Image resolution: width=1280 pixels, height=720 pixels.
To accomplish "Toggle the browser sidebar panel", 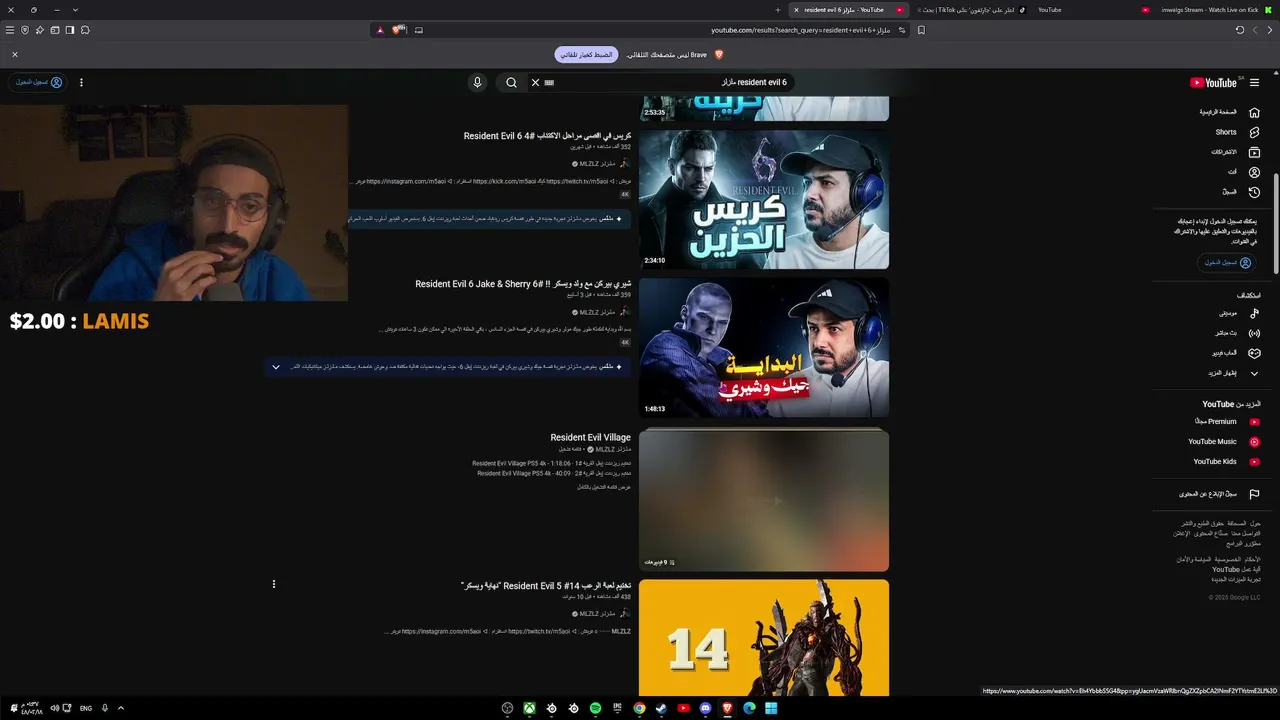I will 70,30.
